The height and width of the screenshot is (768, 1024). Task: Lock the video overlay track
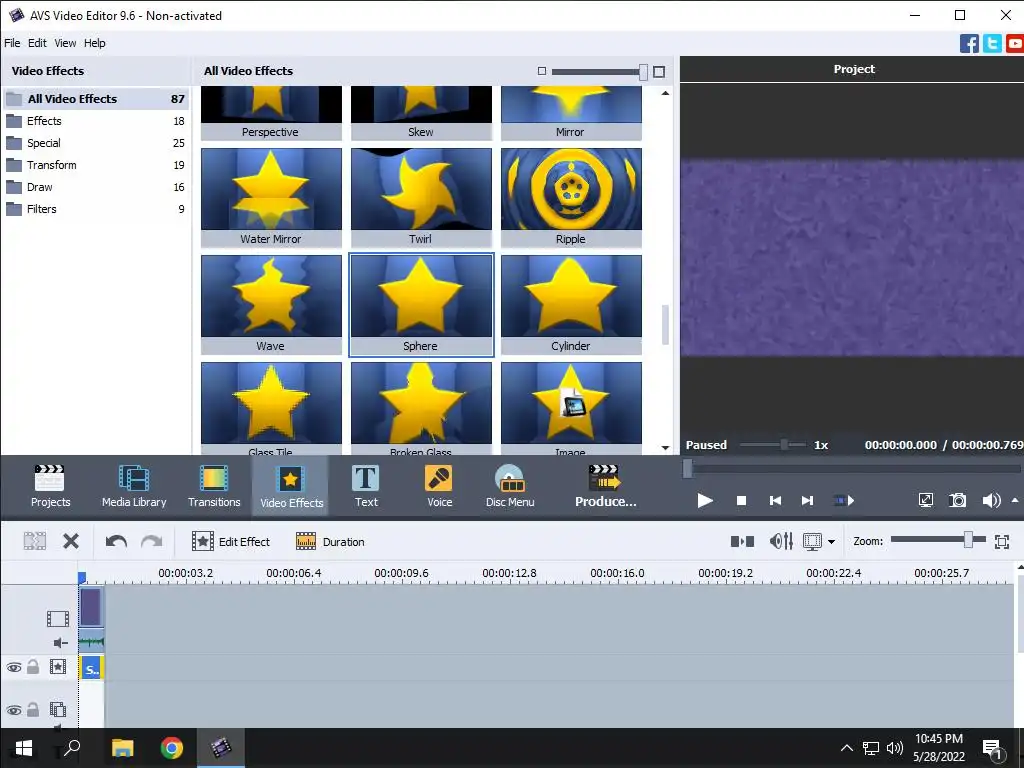[33, 709]
